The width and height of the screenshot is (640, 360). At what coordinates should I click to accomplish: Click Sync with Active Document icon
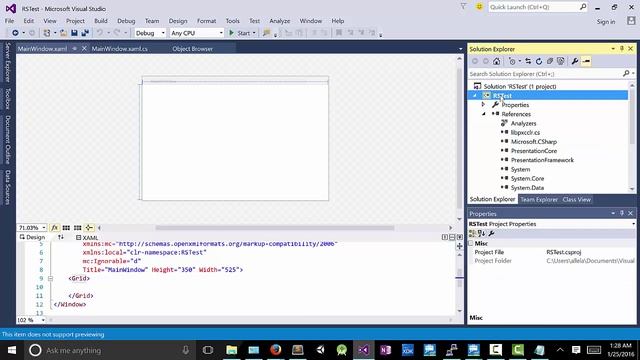pos(528,61)
